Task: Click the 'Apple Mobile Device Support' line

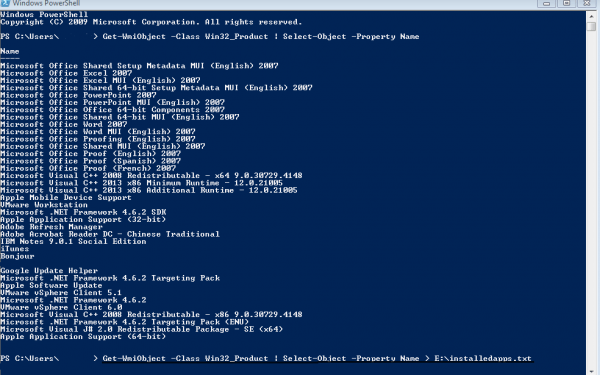Action: pos(66,197)
